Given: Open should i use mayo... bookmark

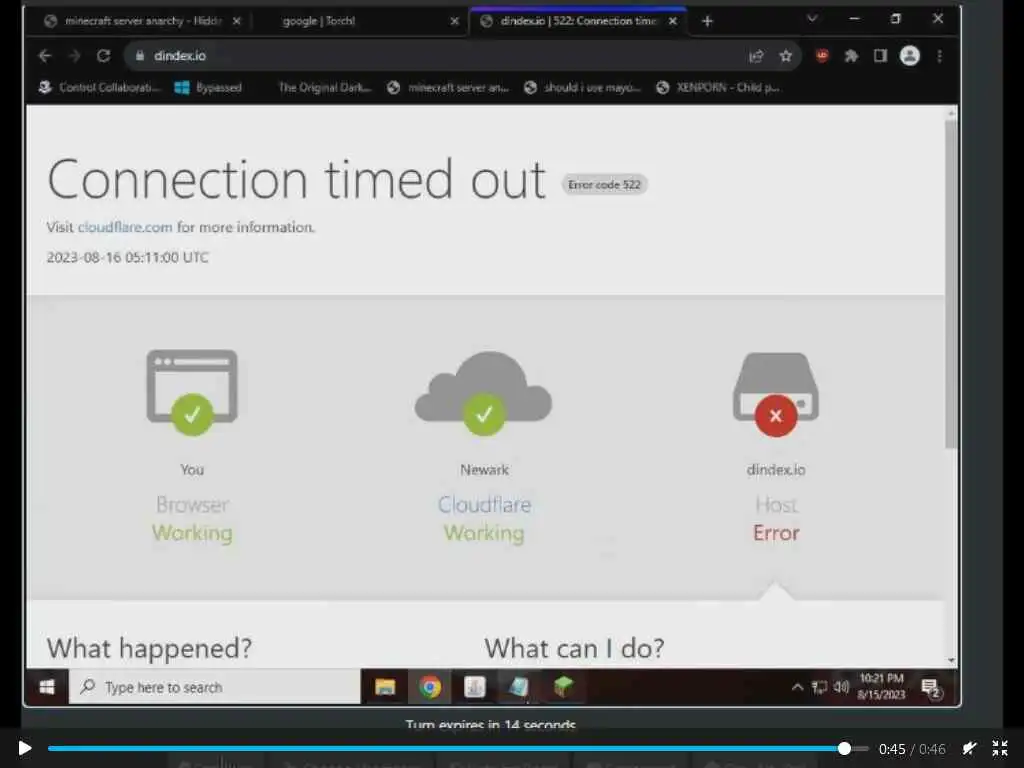Looking at the screenshot, I should pyautogui.click(x=583, y=87).
